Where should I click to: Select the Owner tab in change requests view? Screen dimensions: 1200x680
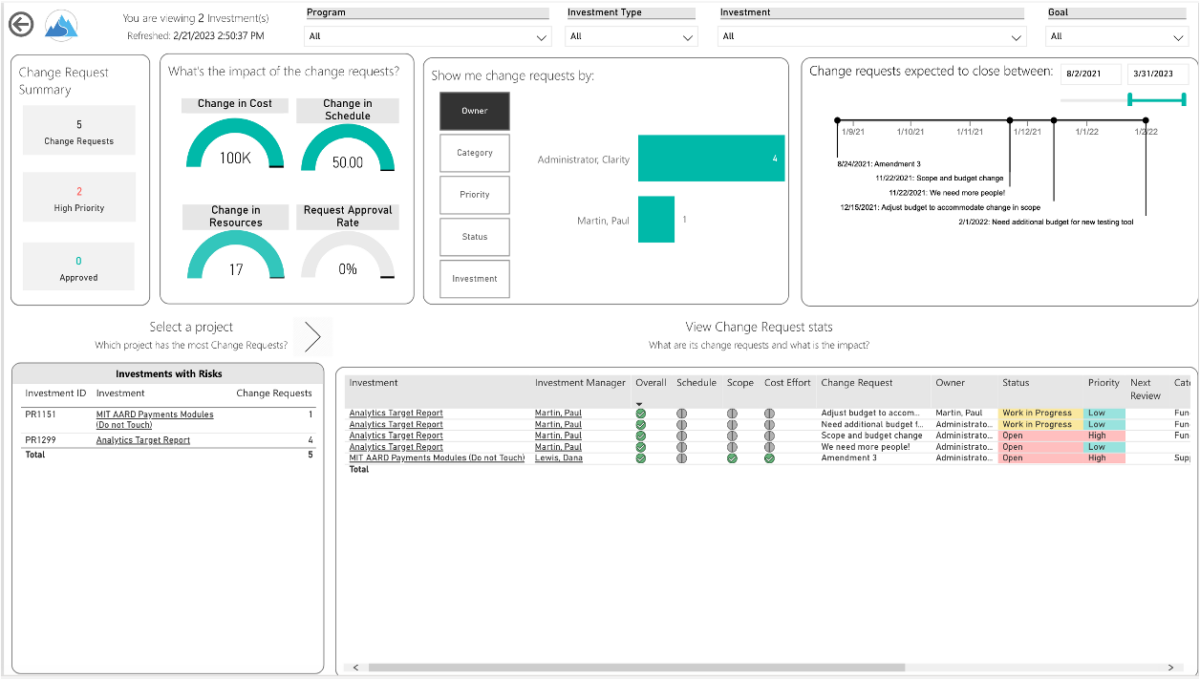[x=474, y=110]
